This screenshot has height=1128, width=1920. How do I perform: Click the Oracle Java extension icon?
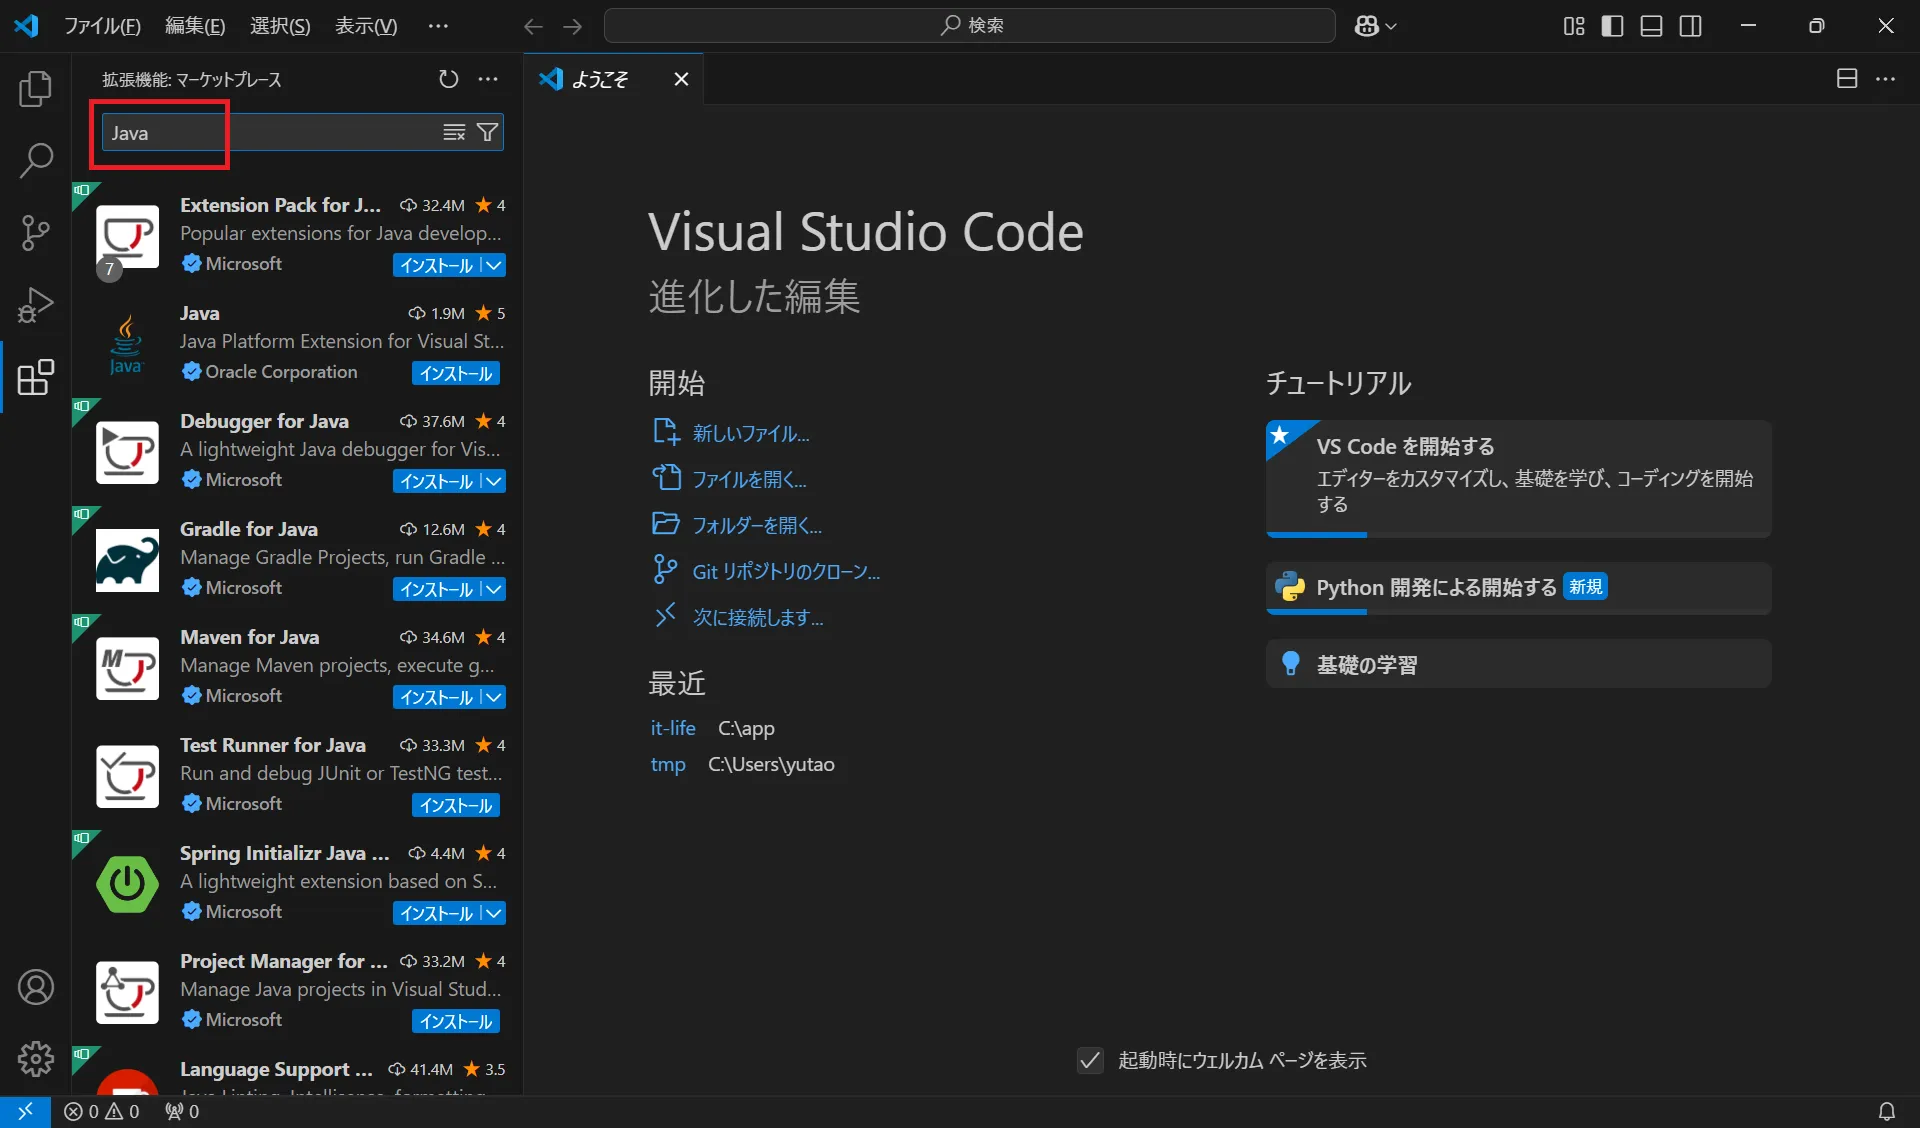tap(126, 345)
